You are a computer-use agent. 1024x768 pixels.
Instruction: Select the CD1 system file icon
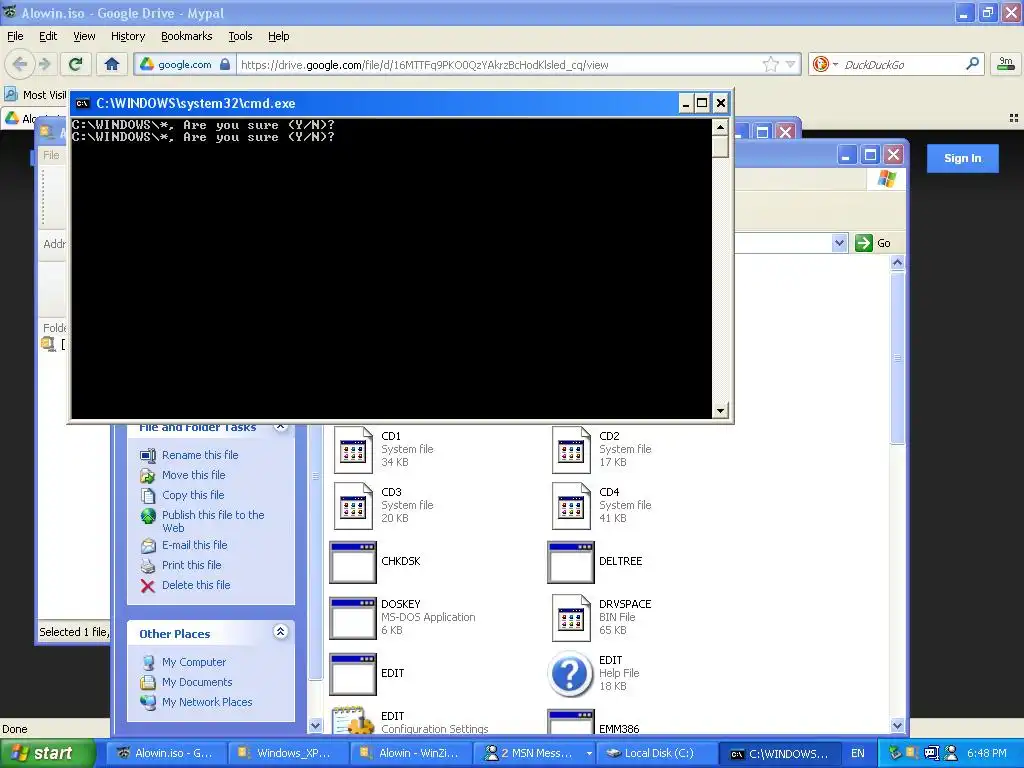[x=353, y=449]
